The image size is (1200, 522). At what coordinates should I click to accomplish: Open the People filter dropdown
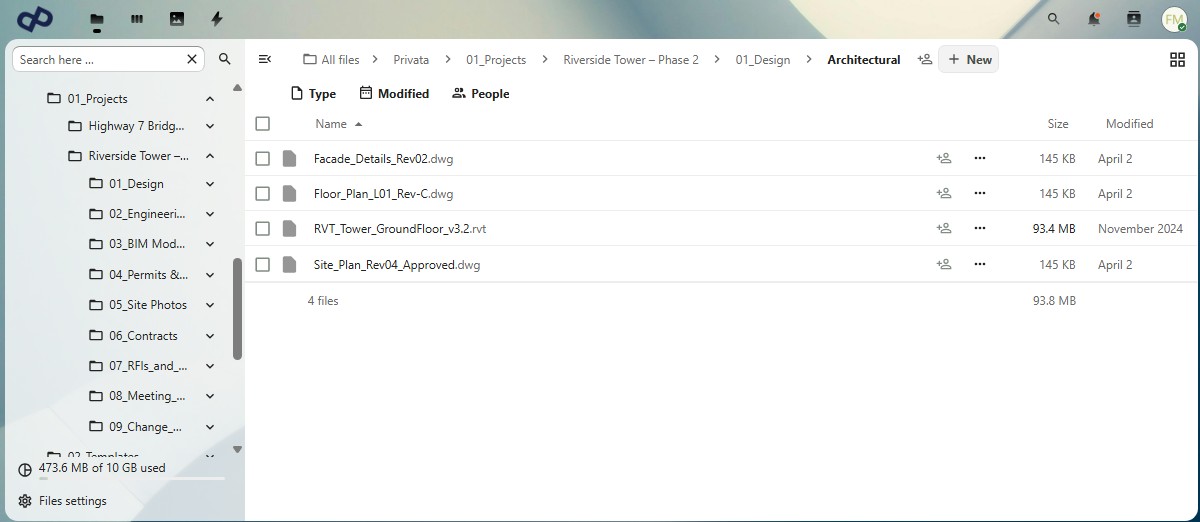point(480,94)
